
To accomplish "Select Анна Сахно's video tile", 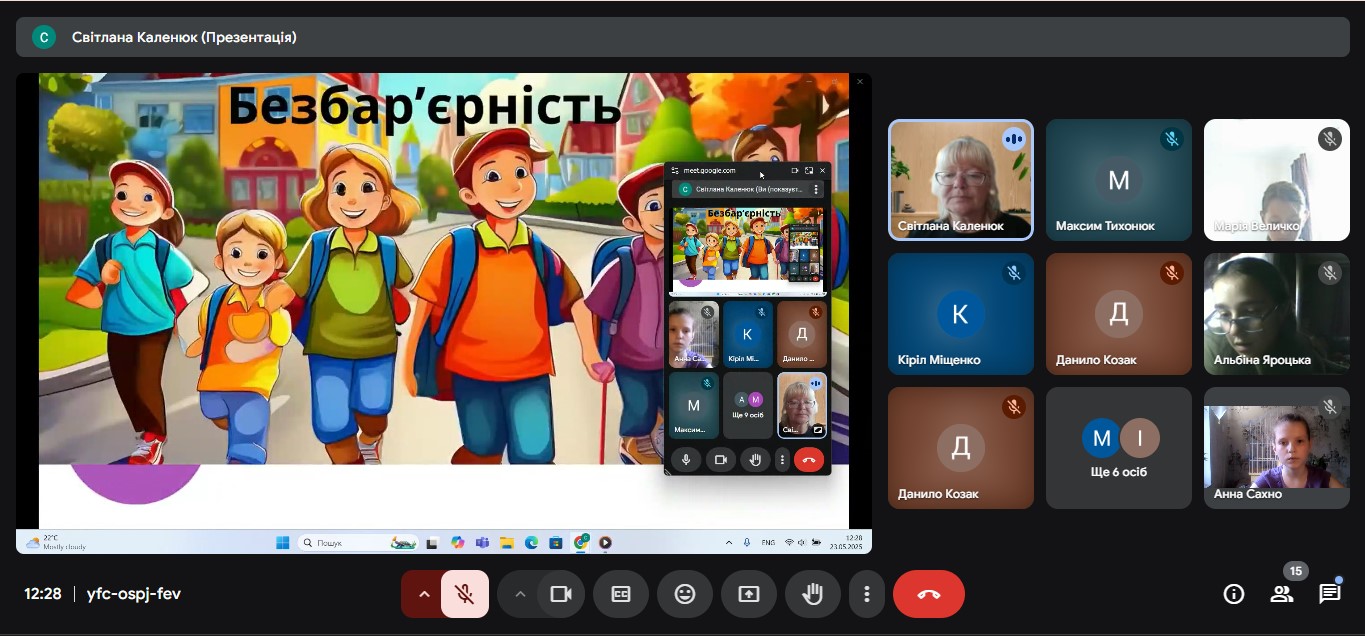I will (x=1276, y=448).
